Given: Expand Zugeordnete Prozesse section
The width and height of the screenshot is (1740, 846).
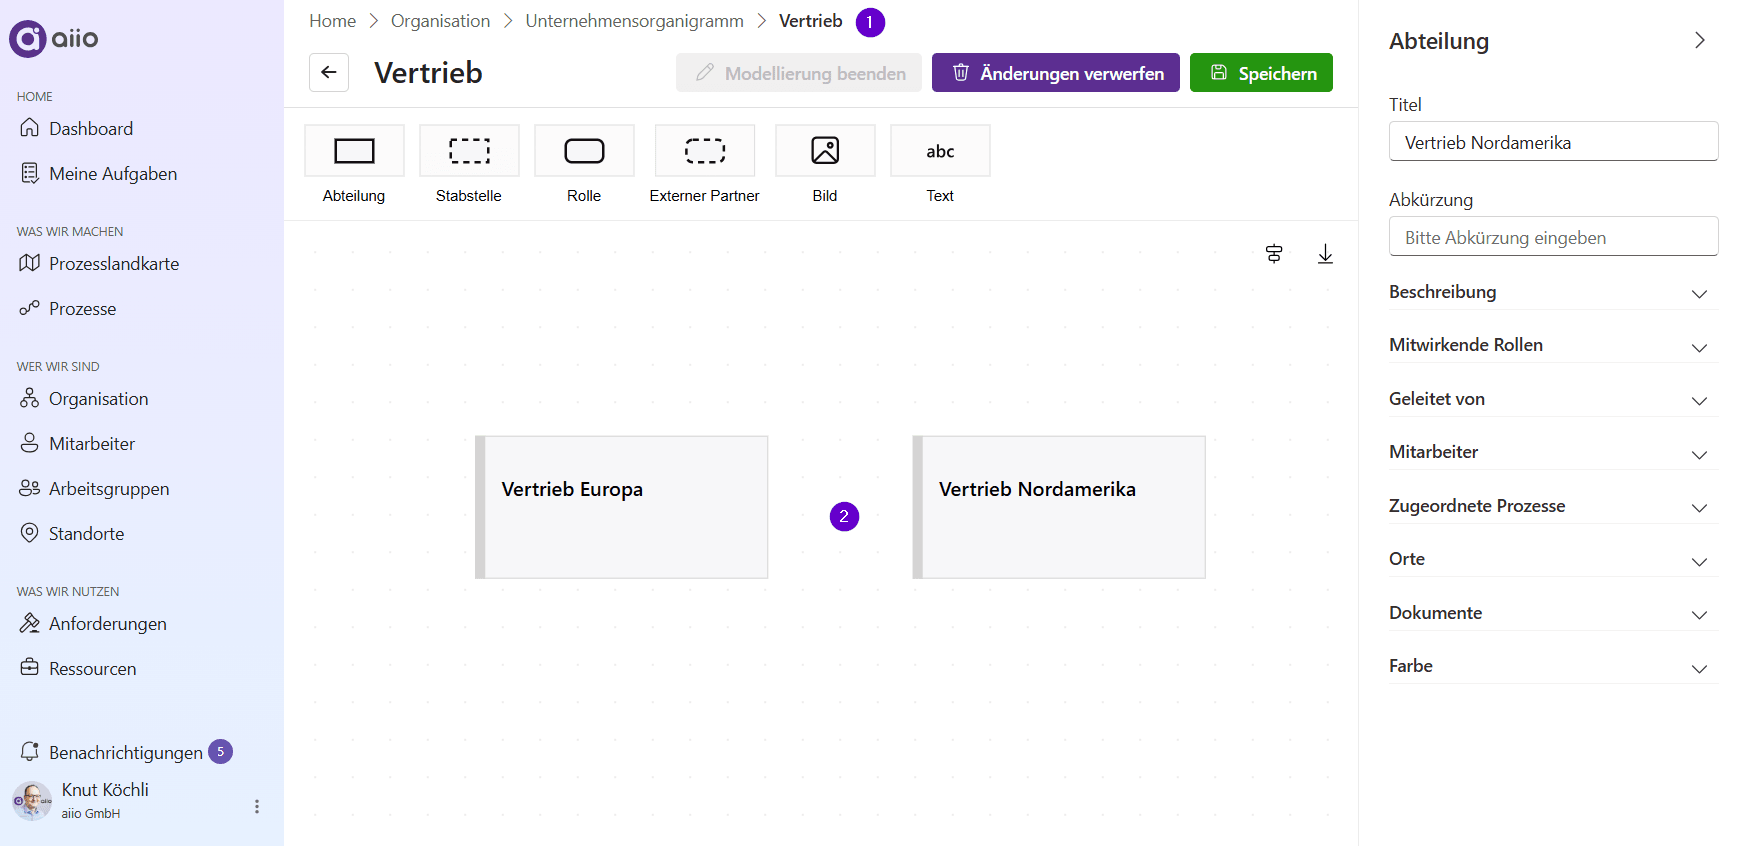Looking at the screenshot, I should [x=1553, y=506].
